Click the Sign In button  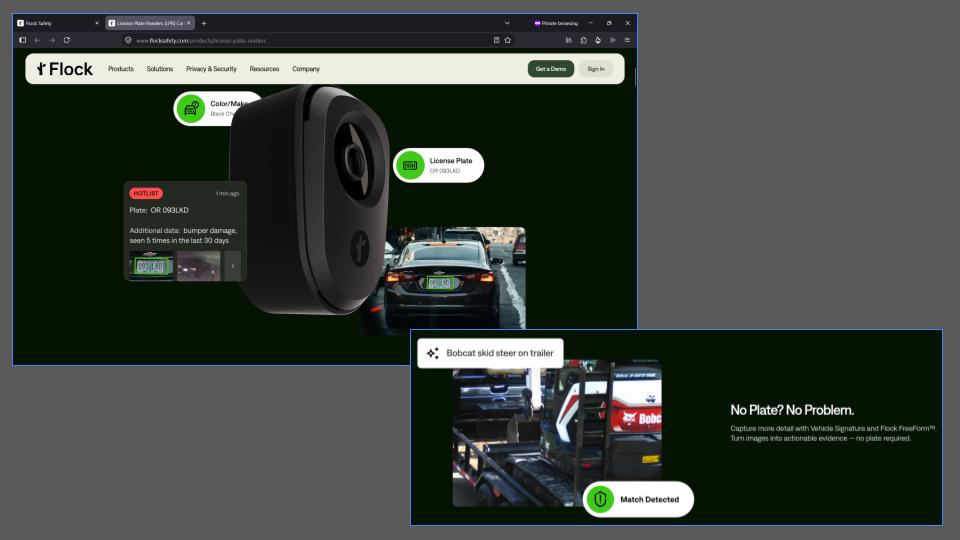tap(596, 69)
